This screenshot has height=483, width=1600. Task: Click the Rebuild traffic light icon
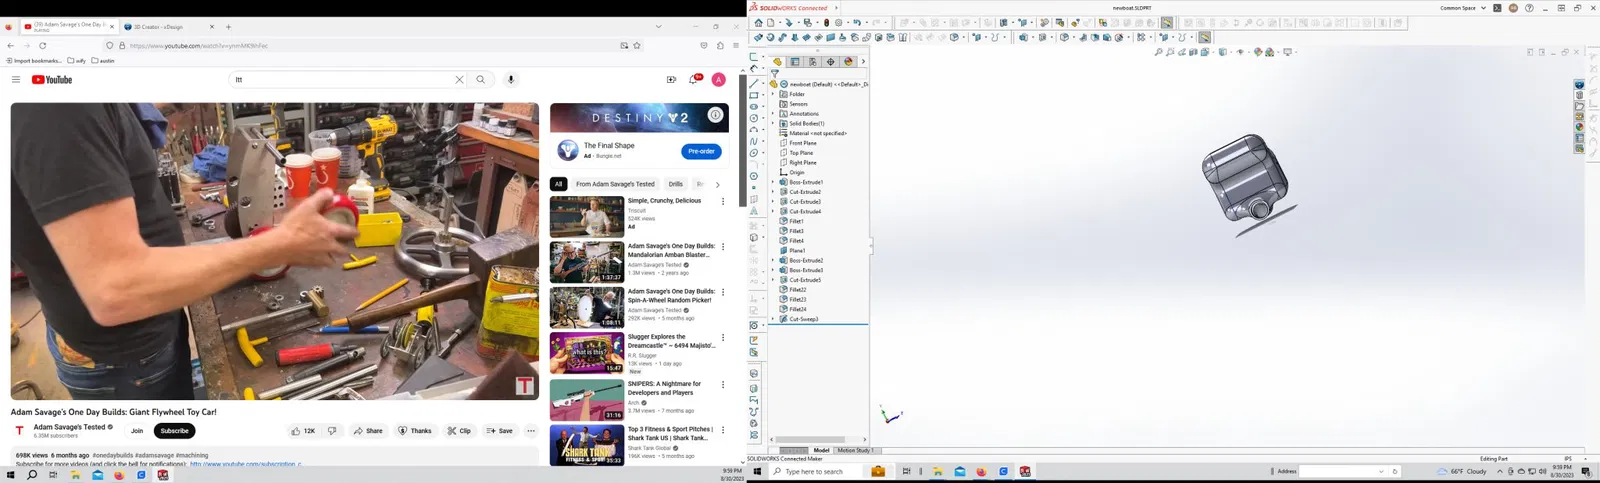point(826,22)
